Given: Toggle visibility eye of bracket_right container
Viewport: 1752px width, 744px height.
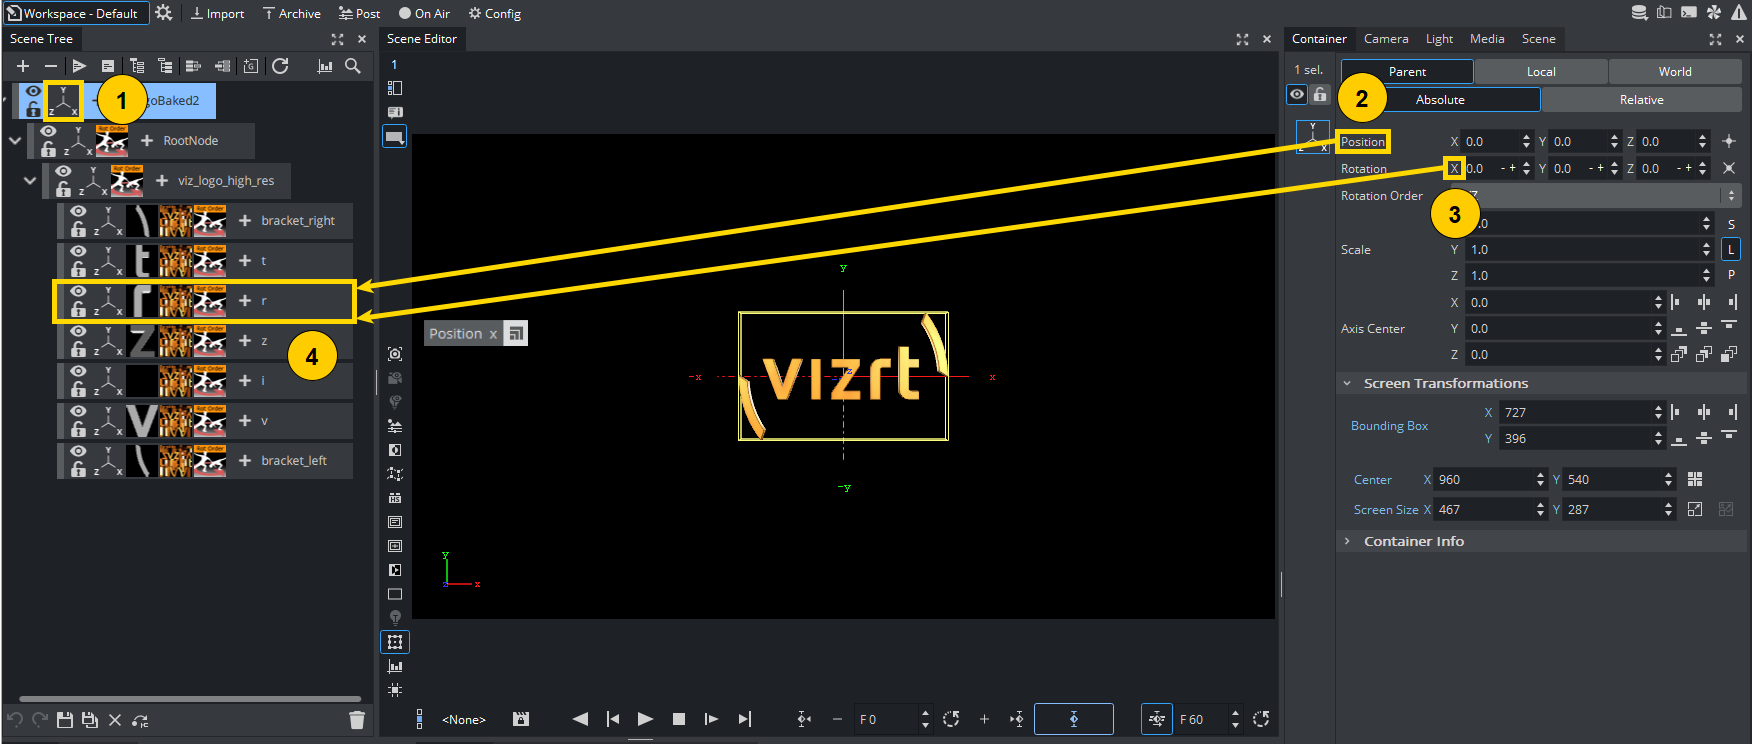Looking at the screenshot, I should point(78,212).
